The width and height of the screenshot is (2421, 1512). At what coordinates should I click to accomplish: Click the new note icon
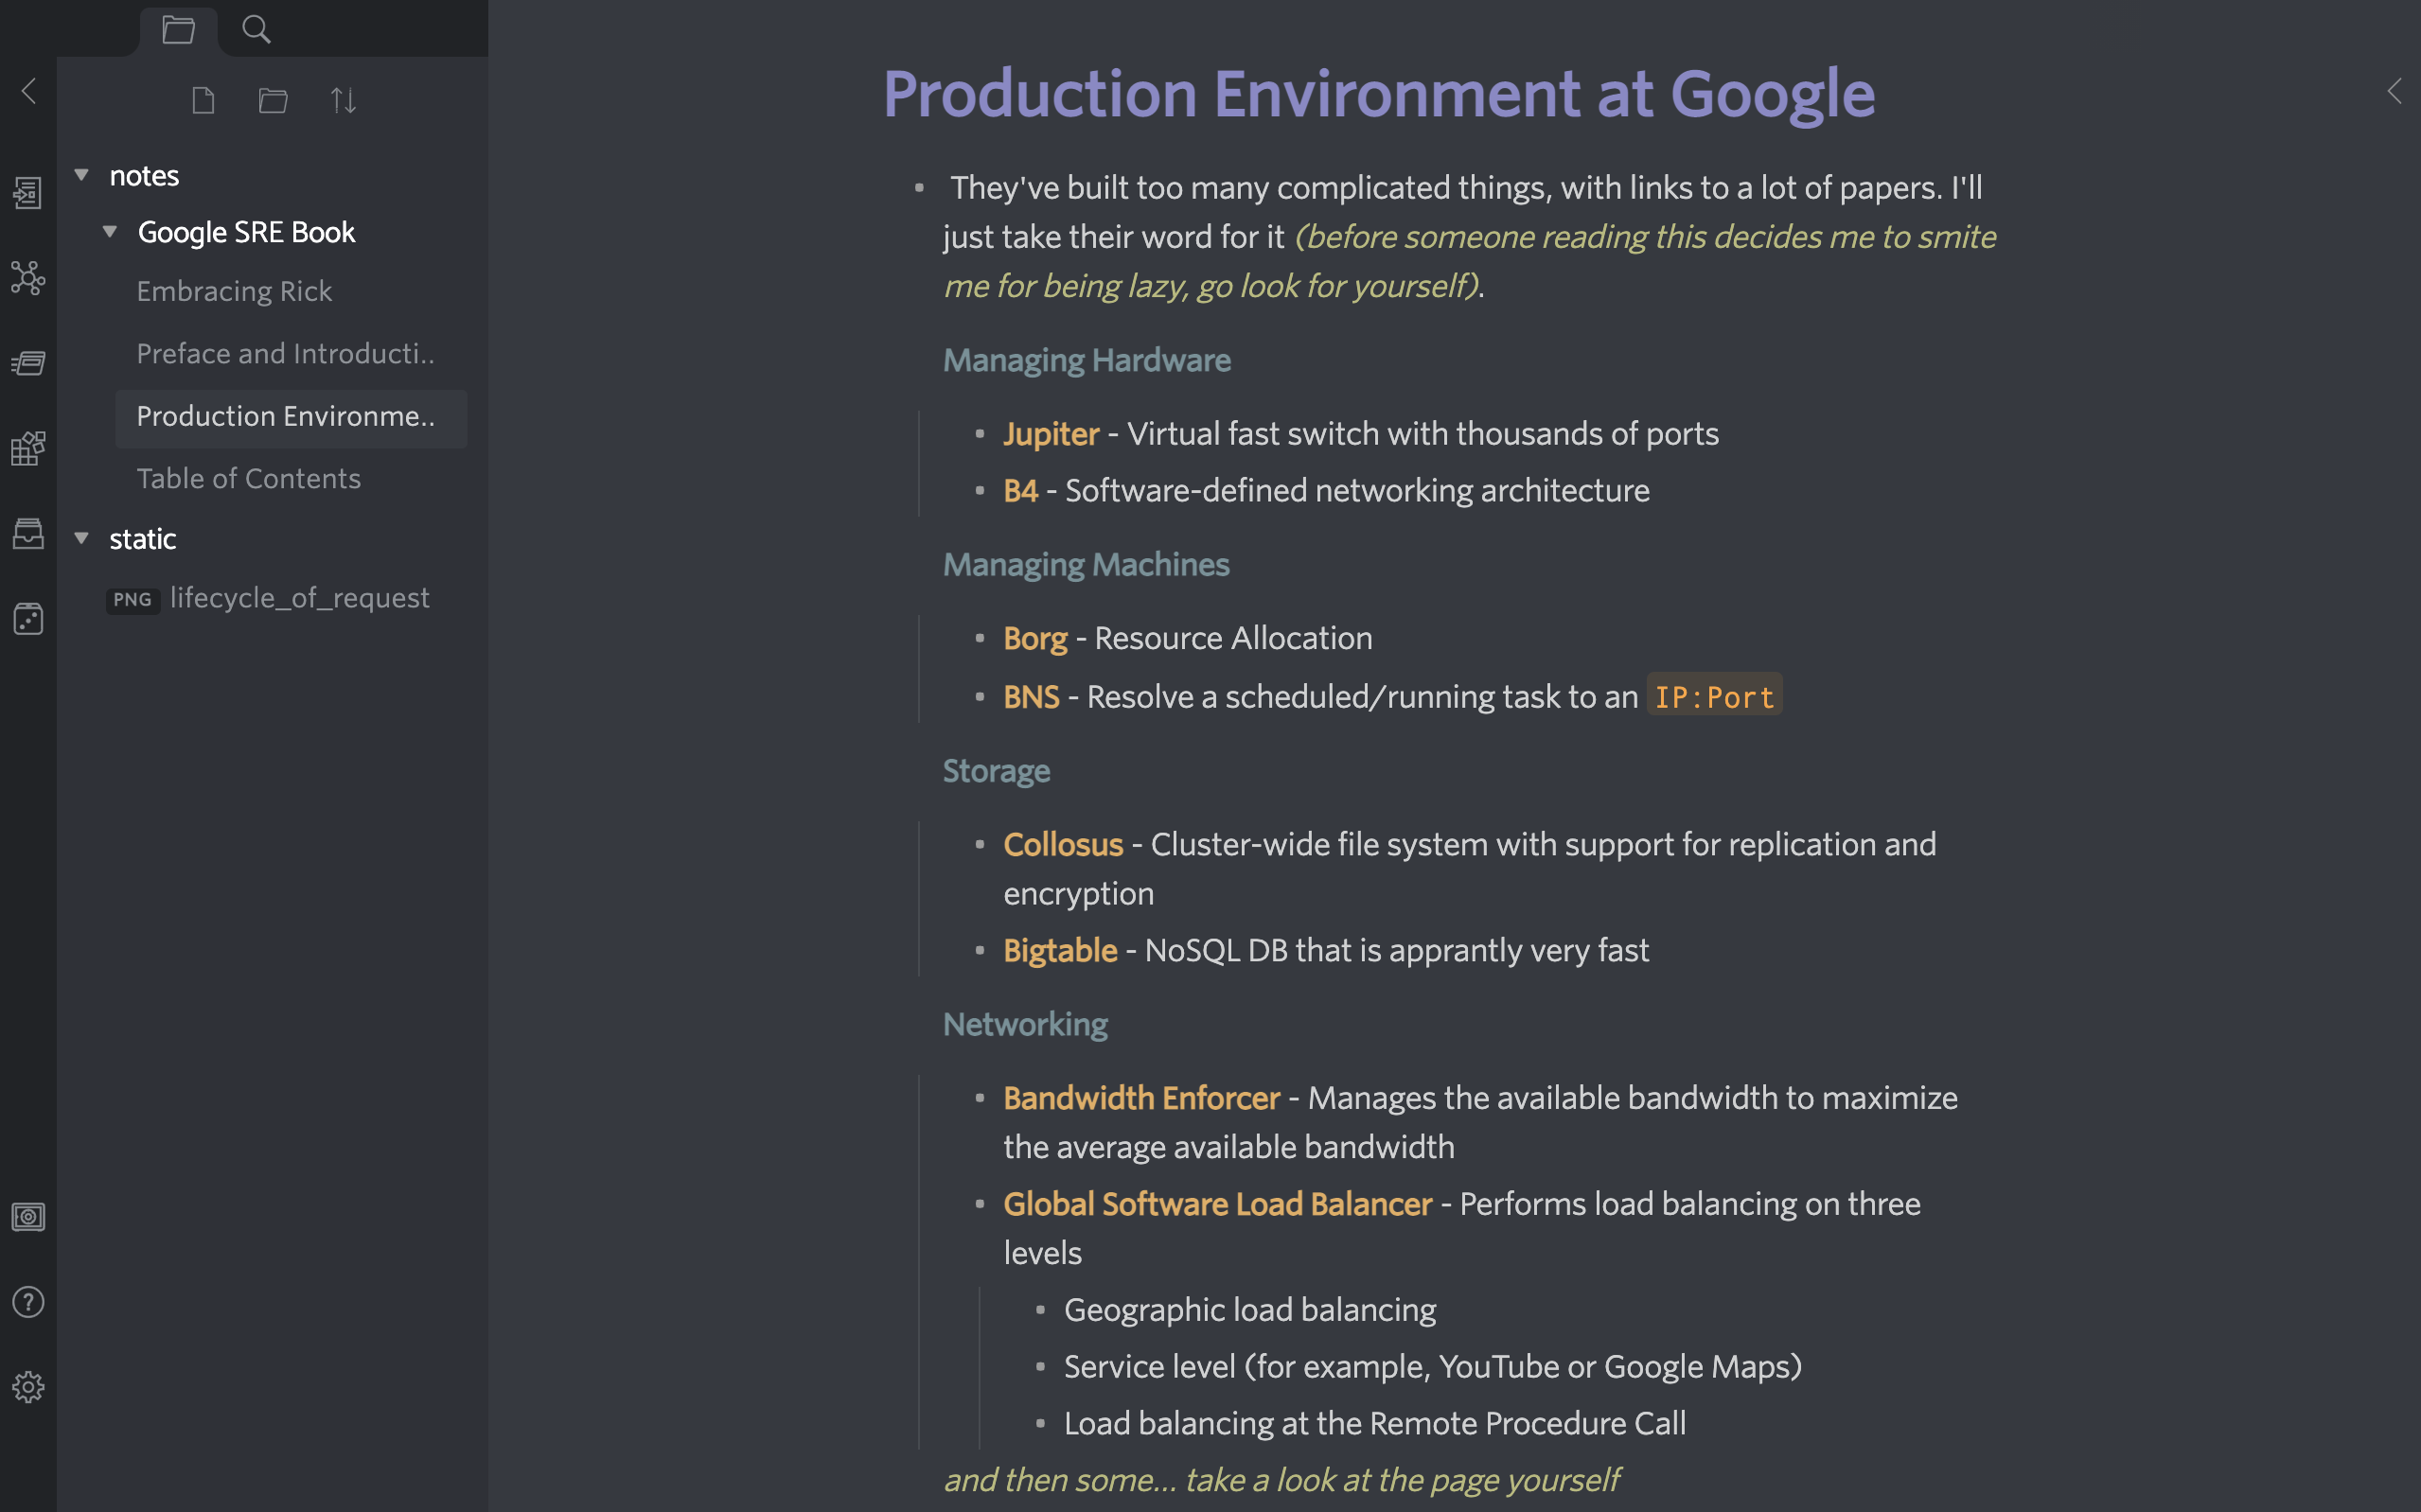(x=203, y=100)
